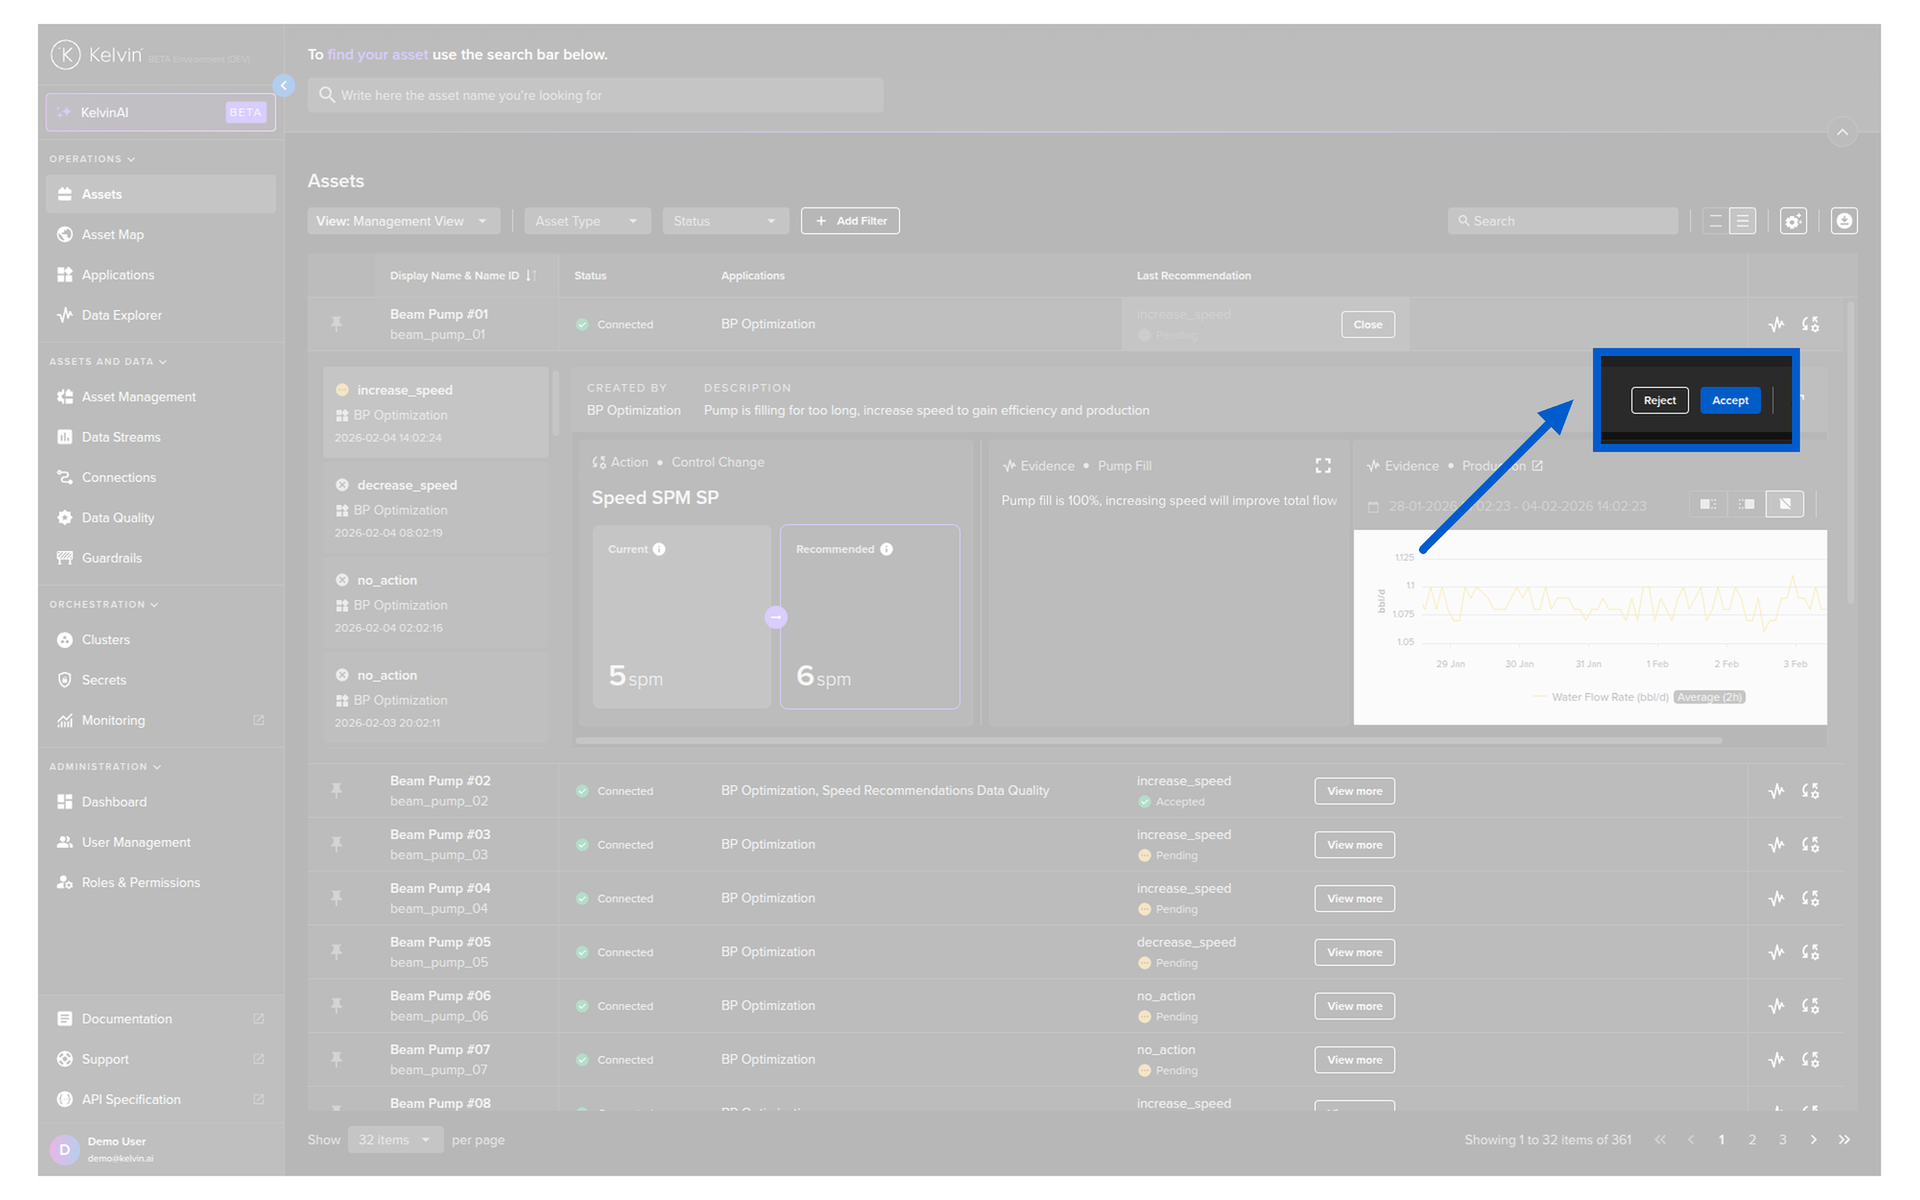Click the Reject recommendation button
Viewport: 1920px width, 1200px height.
click(x=1659, y=400)
